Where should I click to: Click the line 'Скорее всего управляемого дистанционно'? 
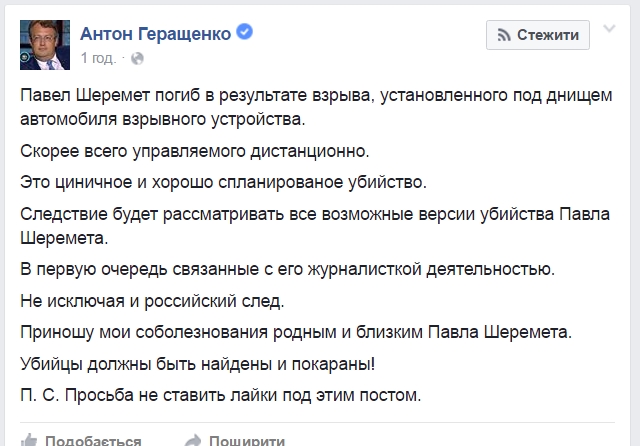pyautogui.click(x=194, y=151)
